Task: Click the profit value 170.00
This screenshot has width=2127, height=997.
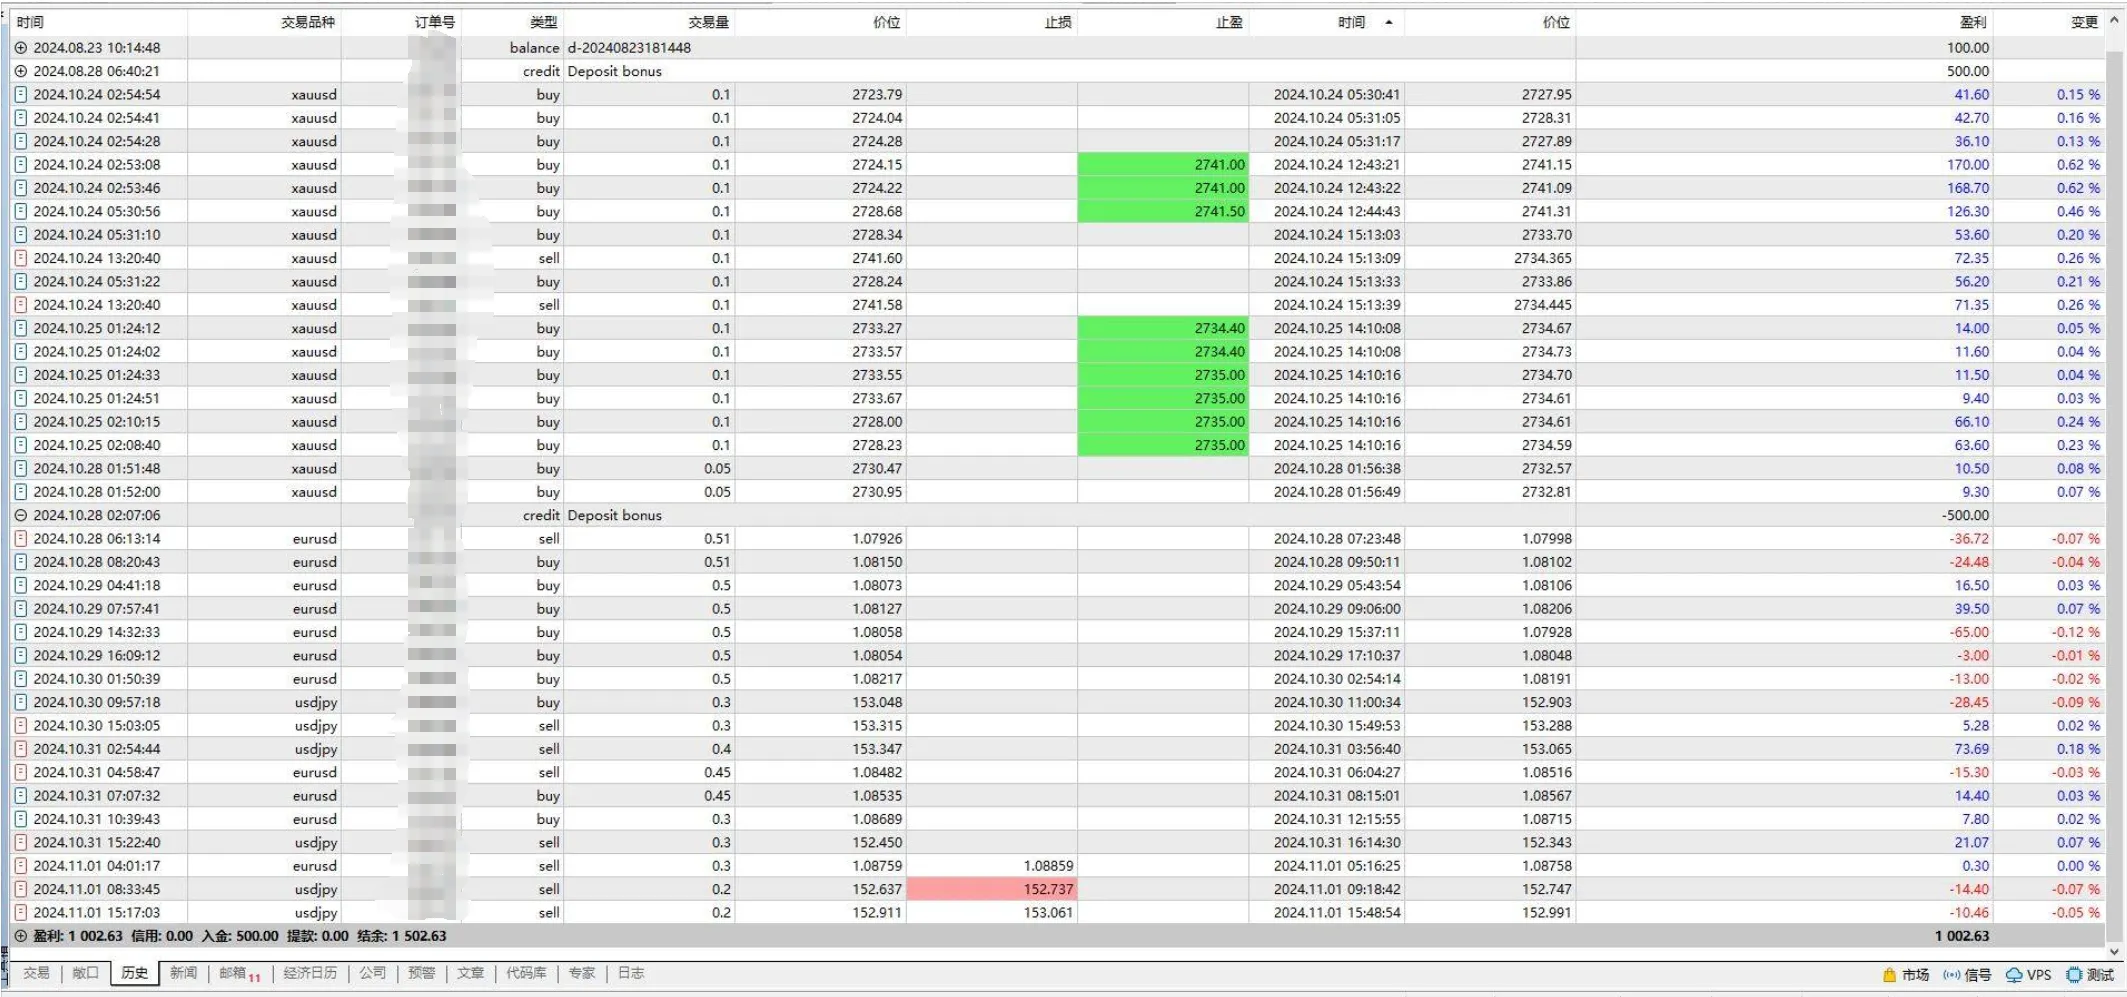Action: (x=1968, y=164)
